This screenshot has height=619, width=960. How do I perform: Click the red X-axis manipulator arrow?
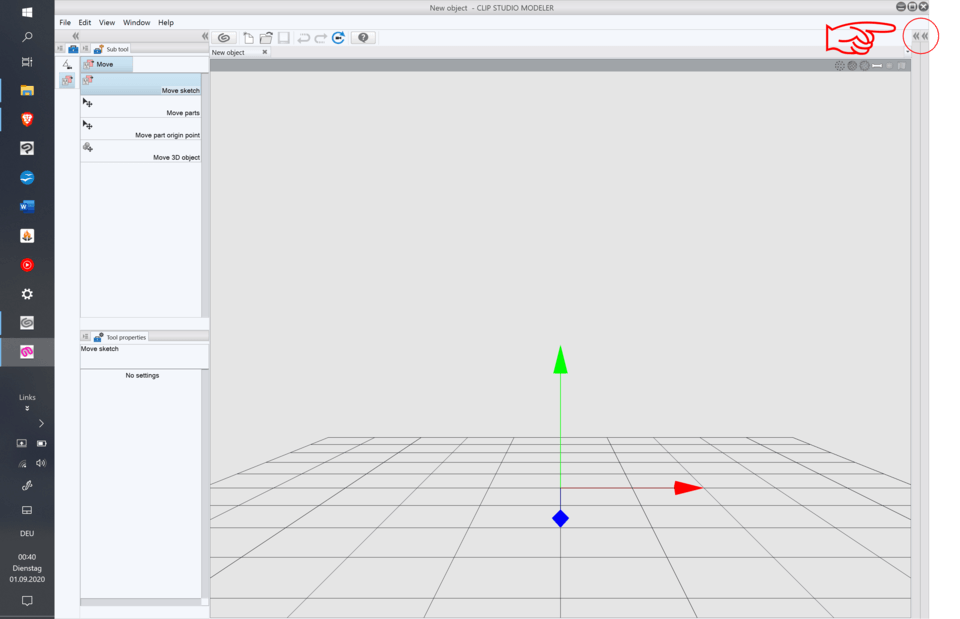[688, 488]
